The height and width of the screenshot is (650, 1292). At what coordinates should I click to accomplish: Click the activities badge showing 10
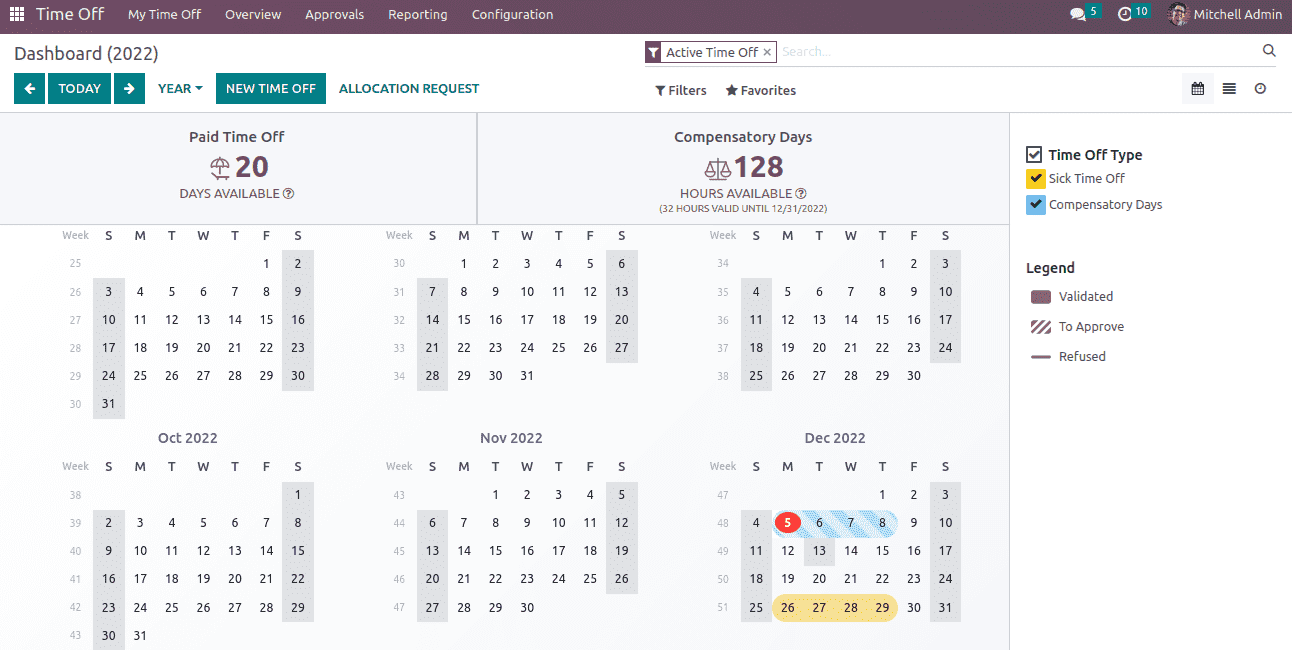pos(1142,11)
